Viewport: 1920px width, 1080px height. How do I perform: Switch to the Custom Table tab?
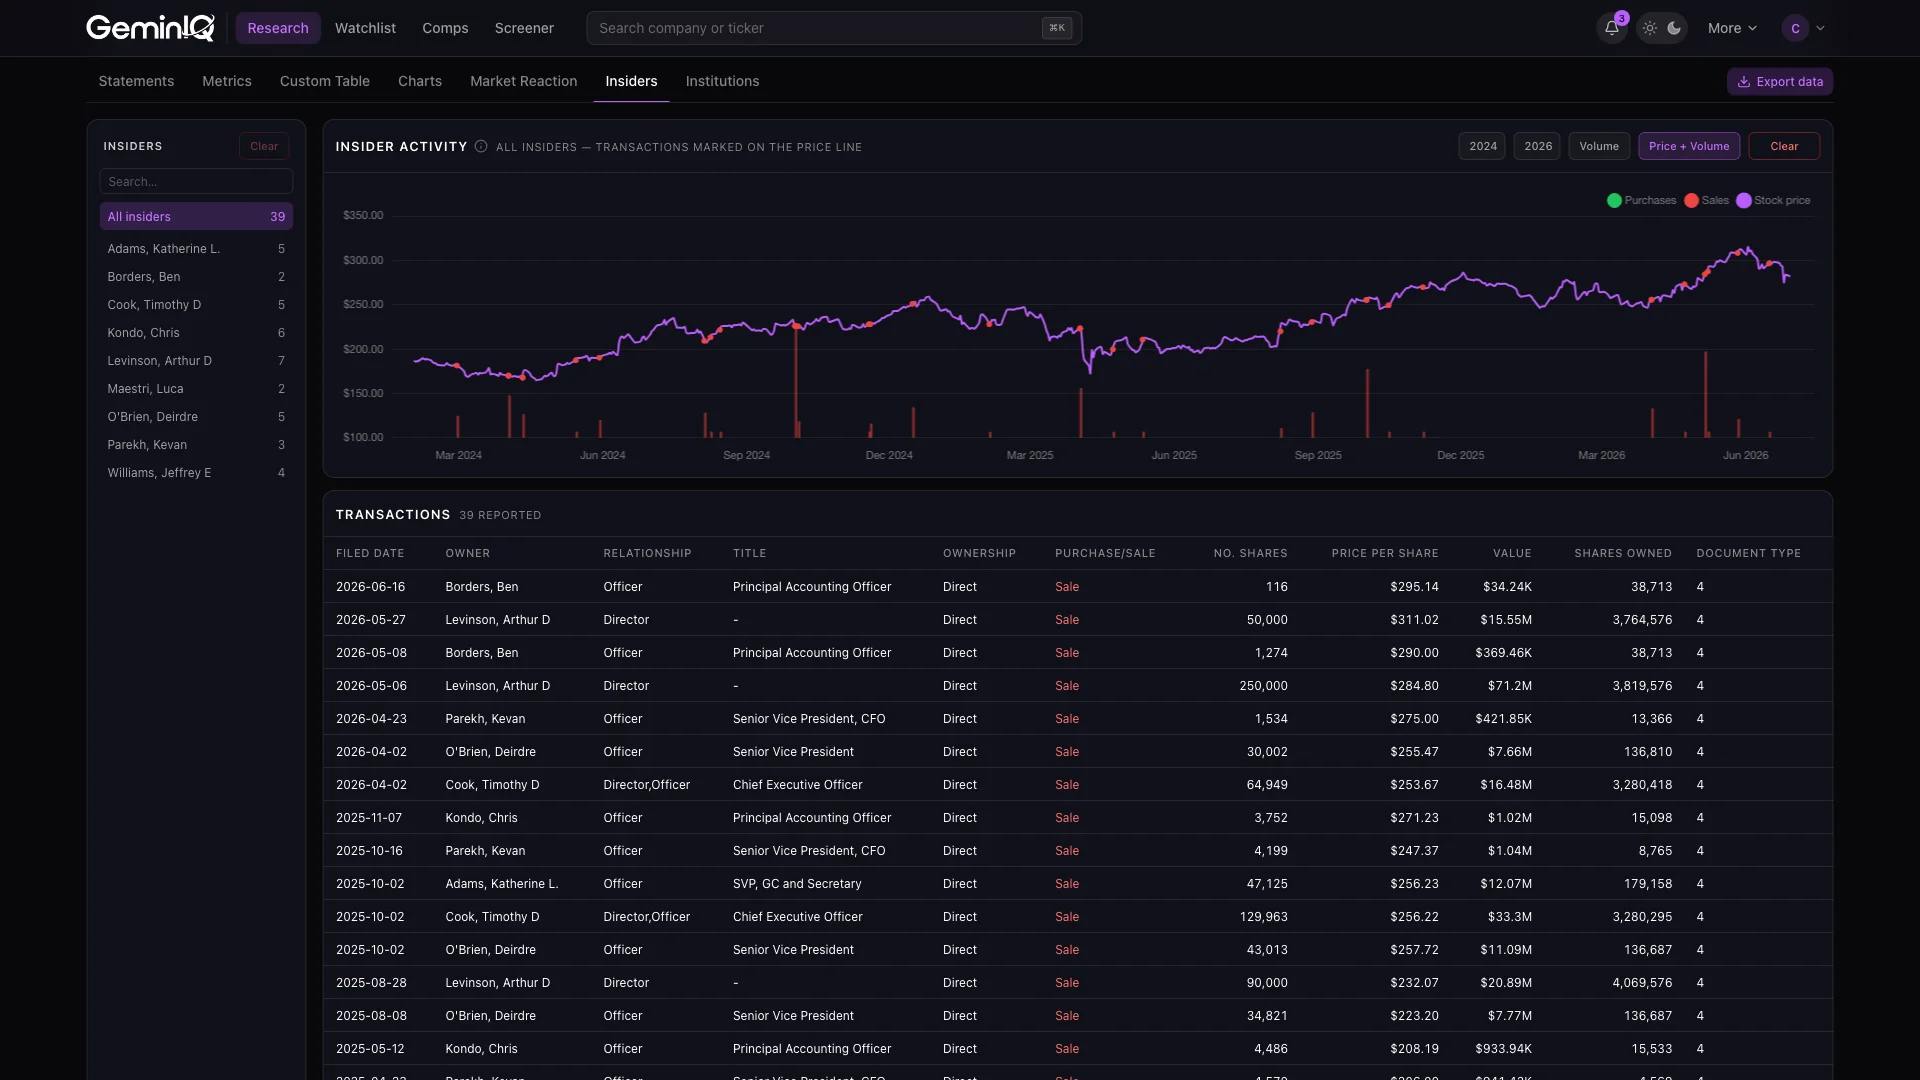pos(325,81)
